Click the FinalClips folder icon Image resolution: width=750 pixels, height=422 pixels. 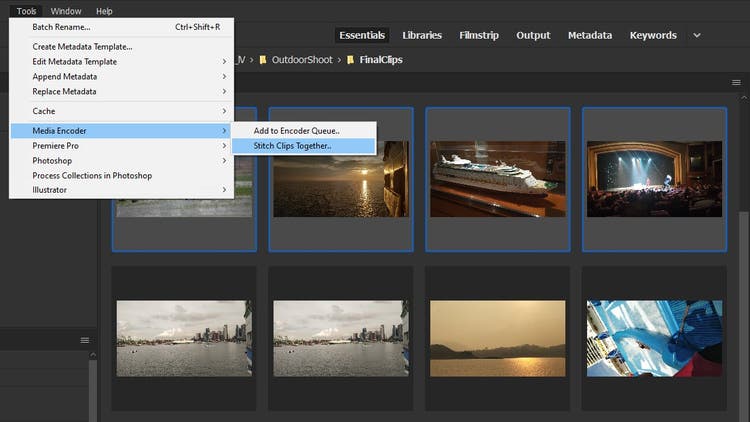click(x=350, y=60)
